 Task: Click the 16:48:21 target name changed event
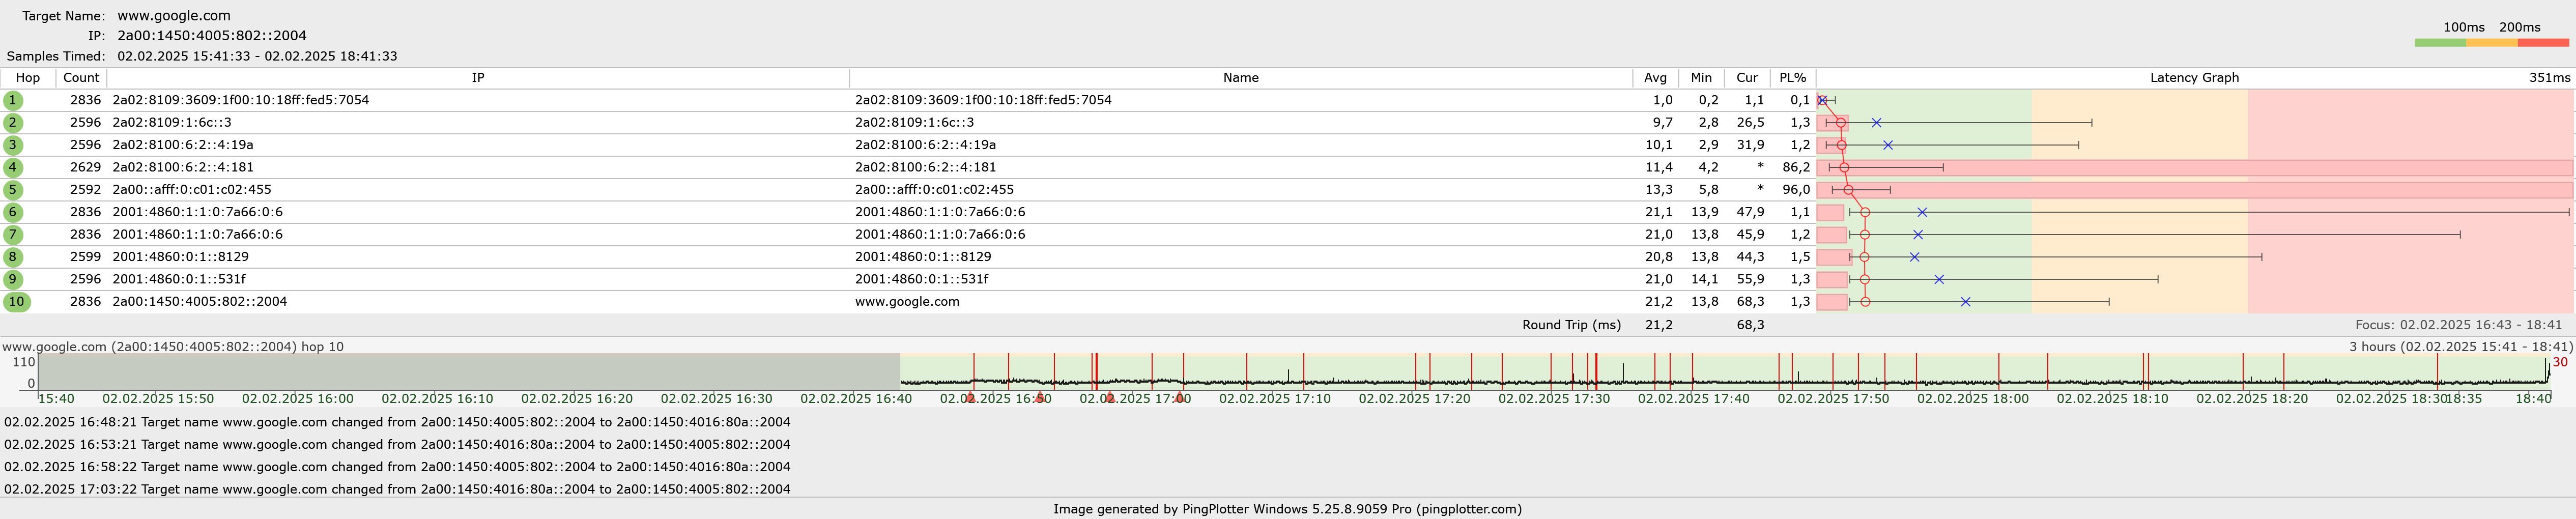(x=397, y=422)
